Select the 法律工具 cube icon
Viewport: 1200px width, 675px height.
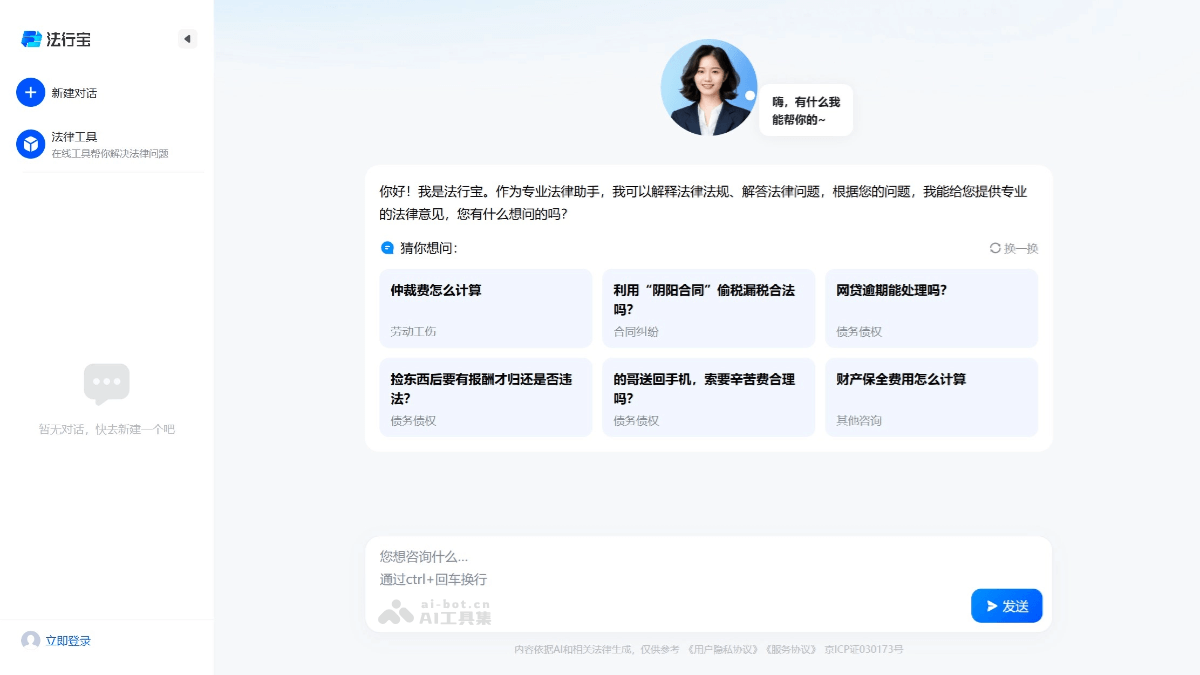[30, 142]
